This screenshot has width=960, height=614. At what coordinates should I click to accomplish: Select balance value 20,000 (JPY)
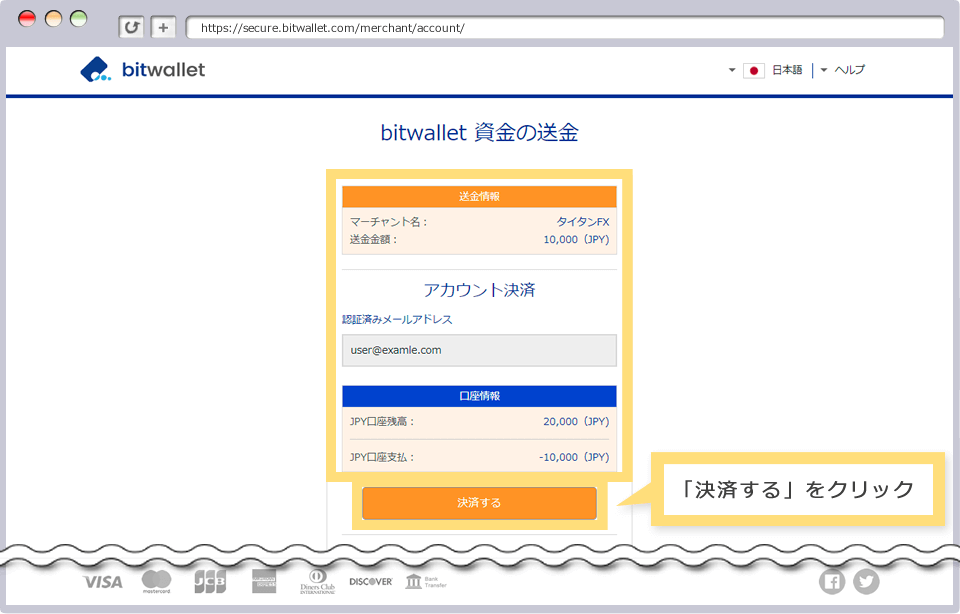pyautogui.click(x=576, y=421)
